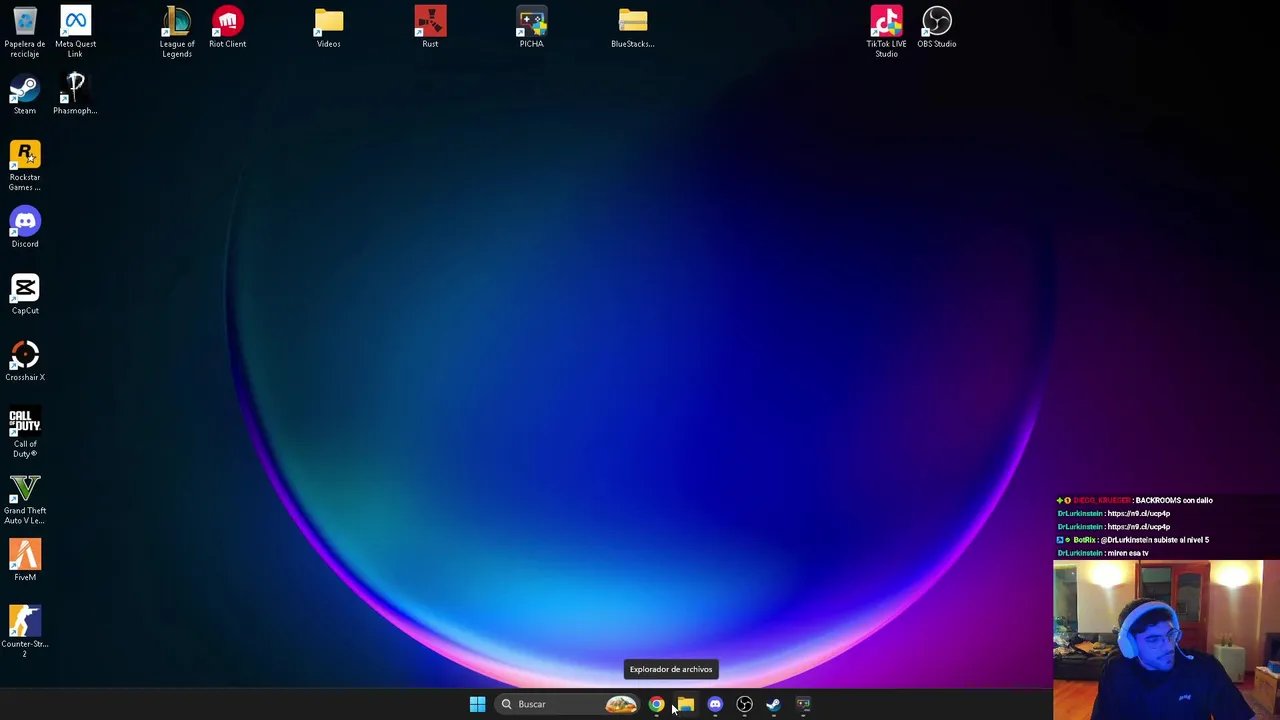Image resolution: width=1280 pixels, height=720 pixels.
Task: Open Google Chrome from the taskbar
Action: click(x=656, y=704)
